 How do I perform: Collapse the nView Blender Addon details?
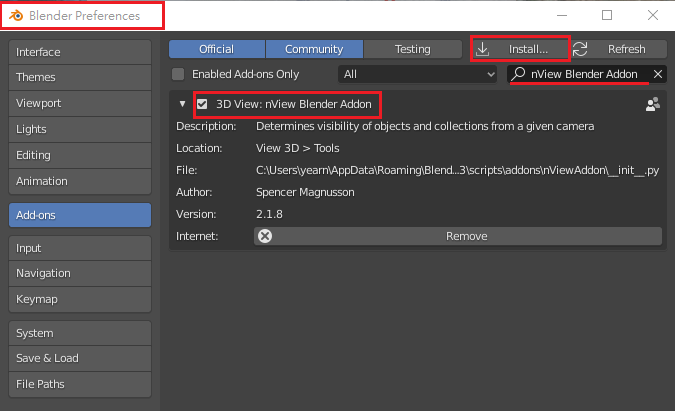point(182,104)
